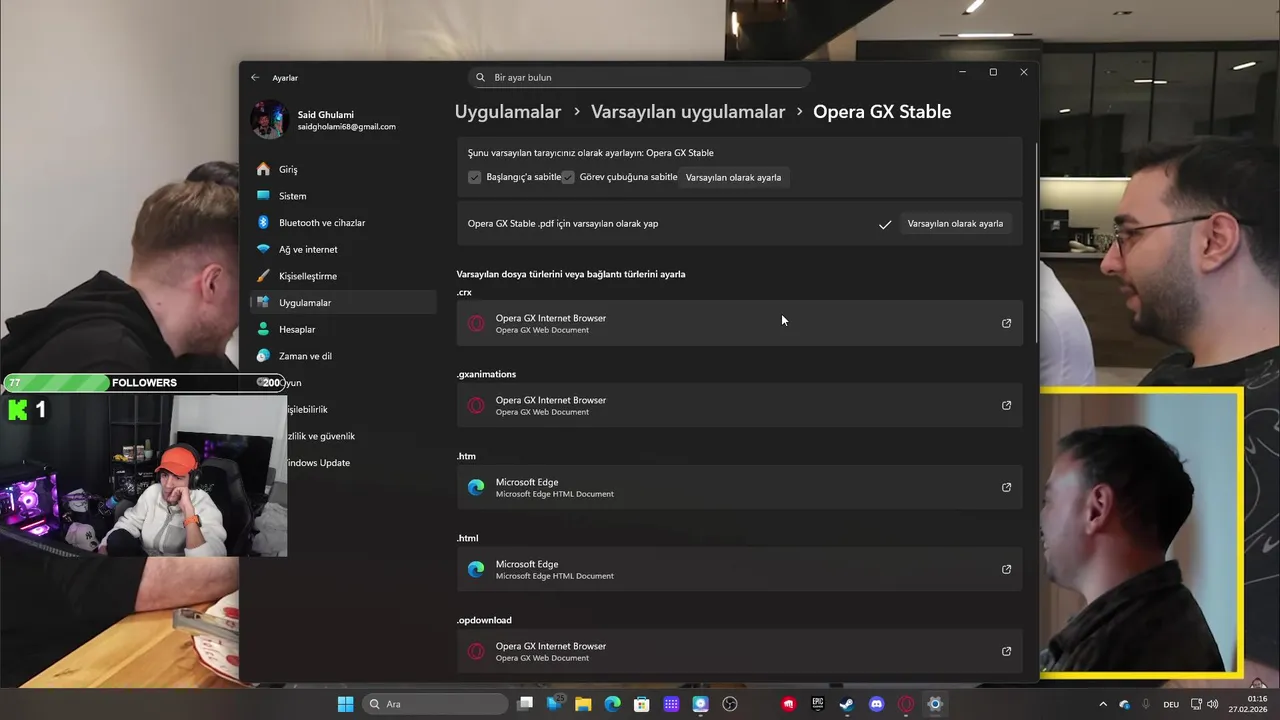1280x720 pixels.
Task: Open clock and date 01:16 panel
Action: click(x=1250, y=704)
